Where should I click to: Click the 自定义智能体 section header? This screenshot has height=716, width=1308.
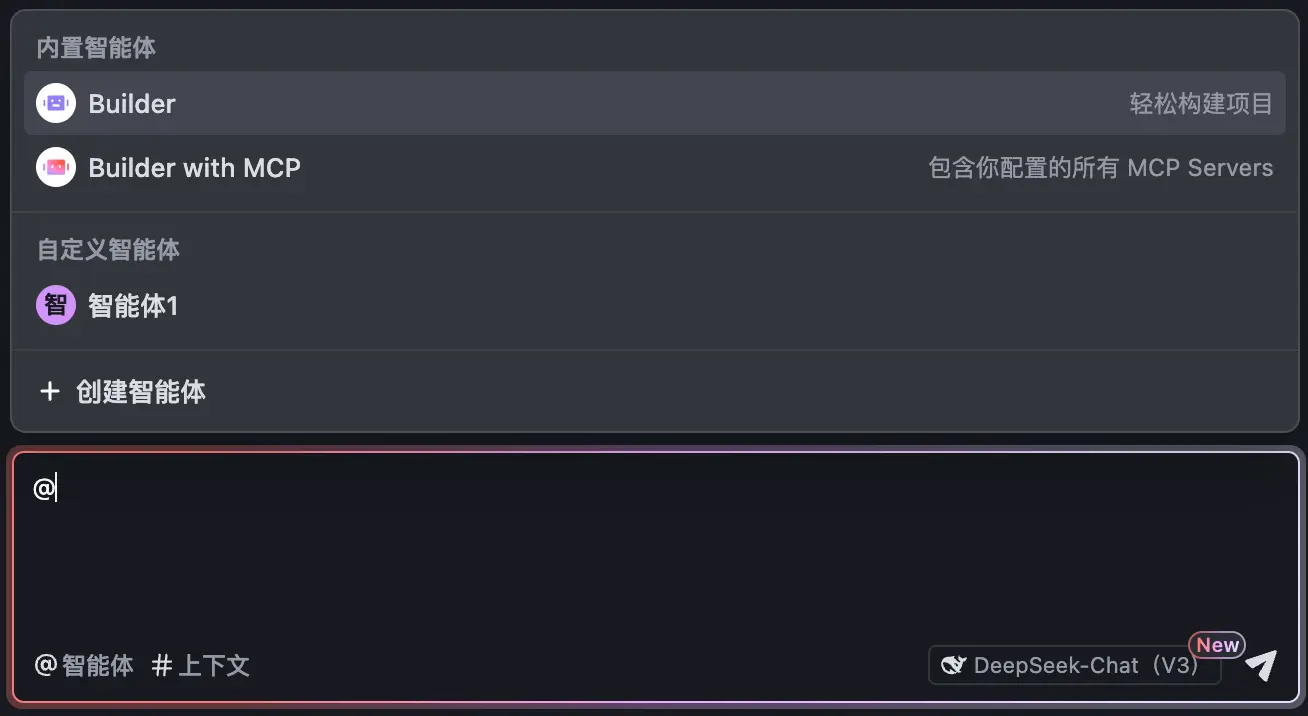click(x=108, y=249)
